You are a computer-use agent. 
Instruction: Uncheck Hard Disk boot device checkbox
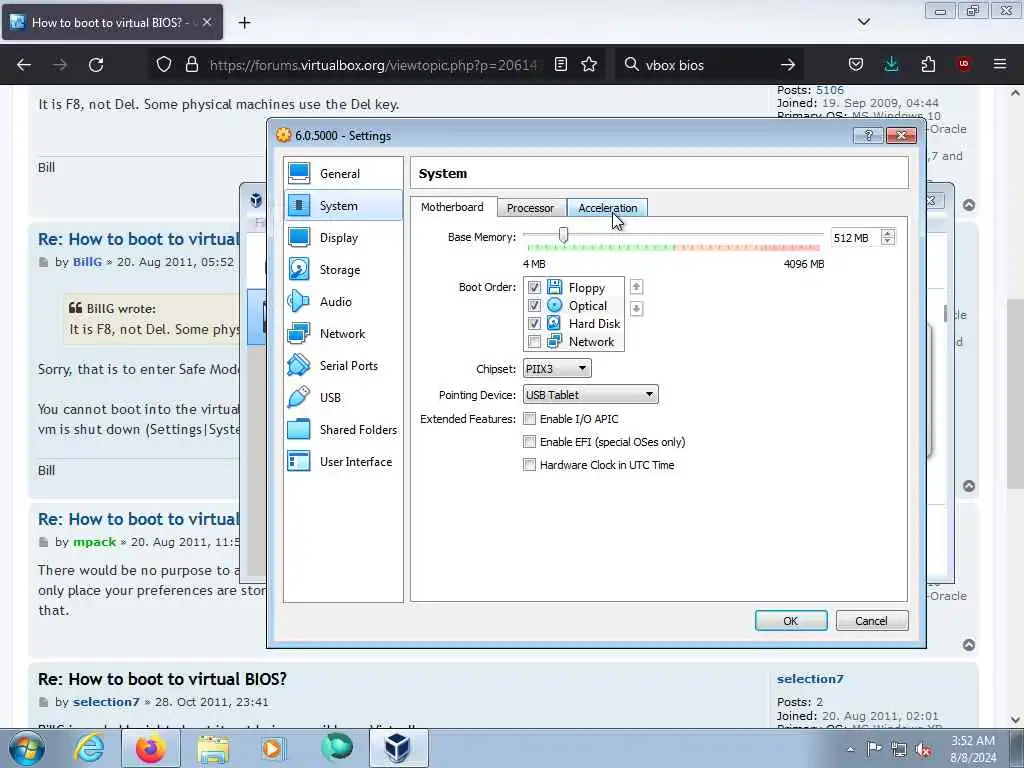534,323
